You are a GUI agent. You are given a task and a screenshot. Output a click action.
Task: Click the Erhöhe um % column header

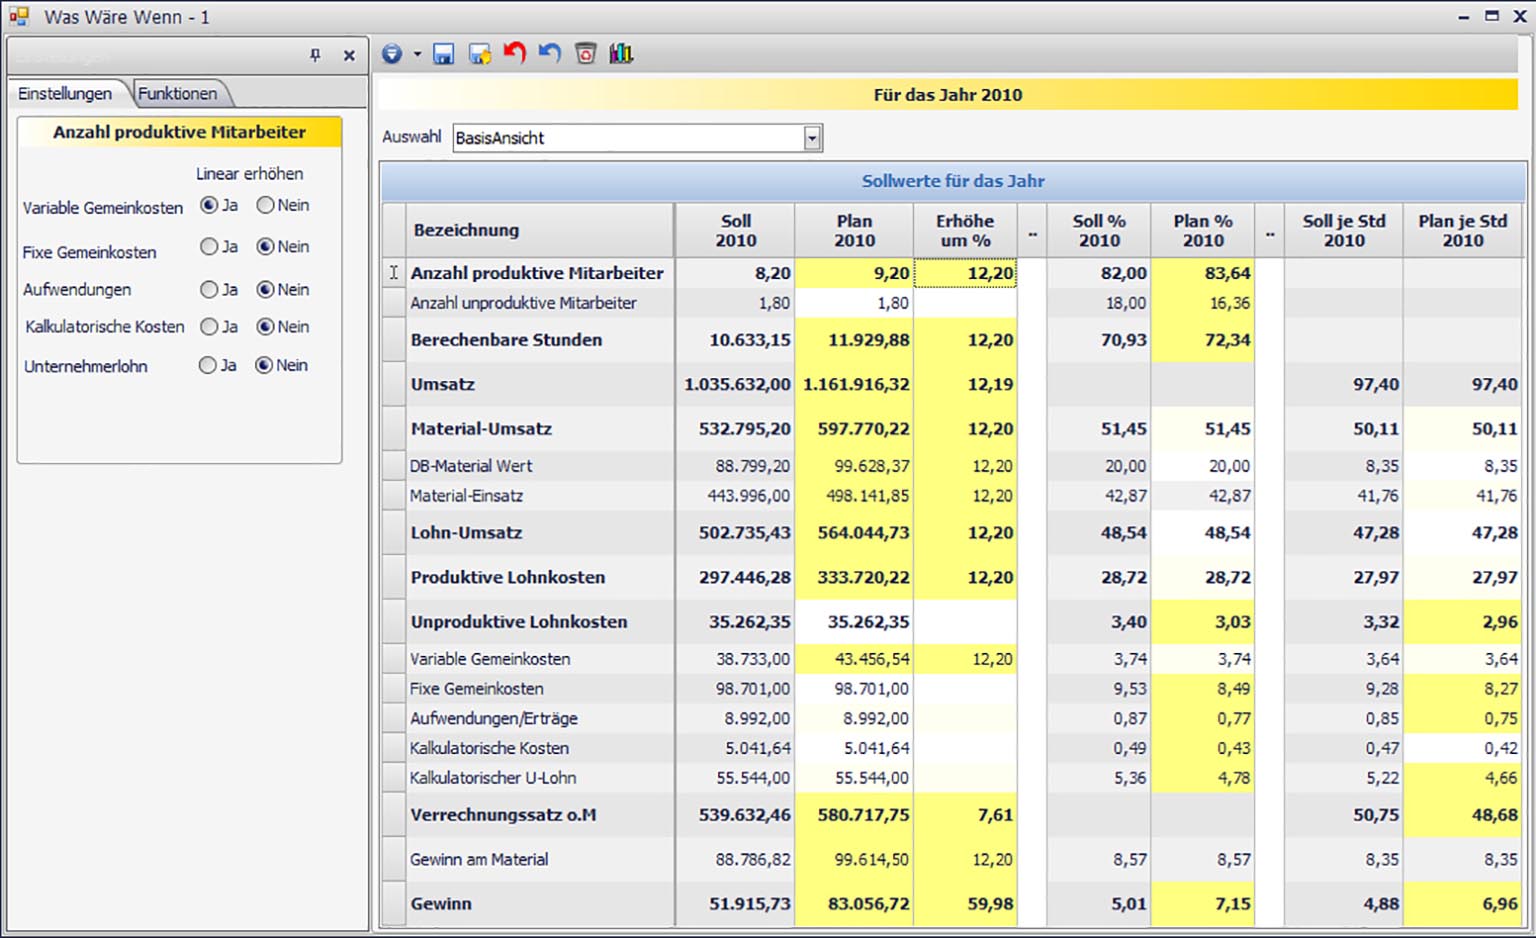coord(964,230)
